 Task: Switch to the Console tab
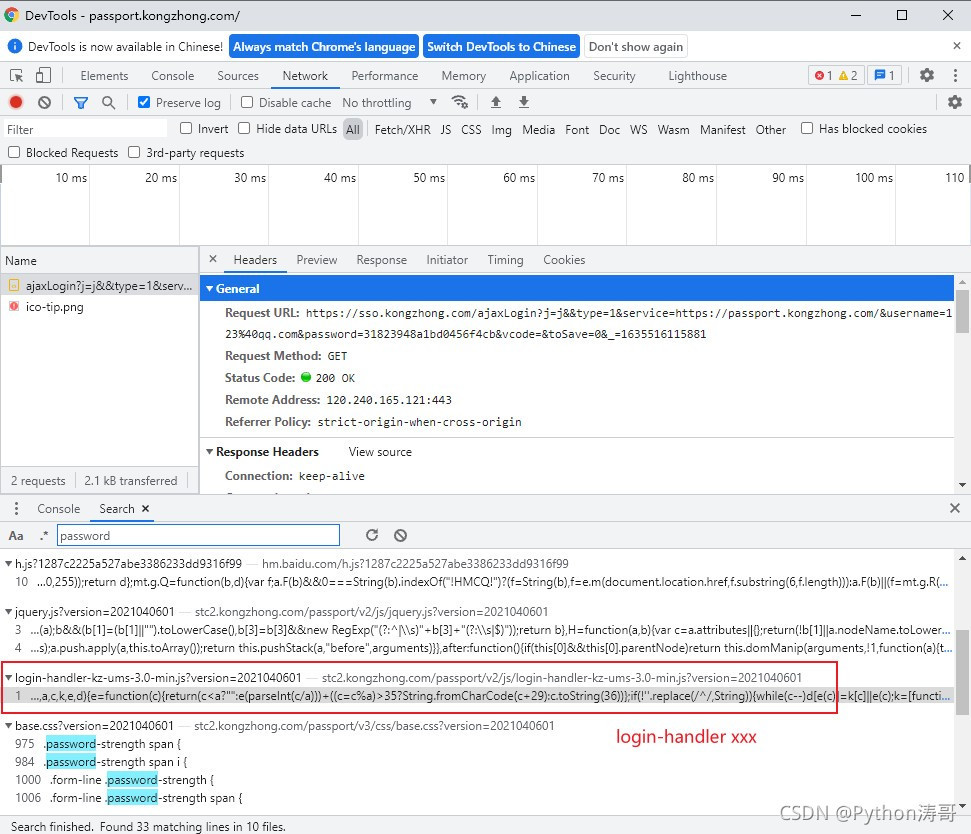click(173, 76)
